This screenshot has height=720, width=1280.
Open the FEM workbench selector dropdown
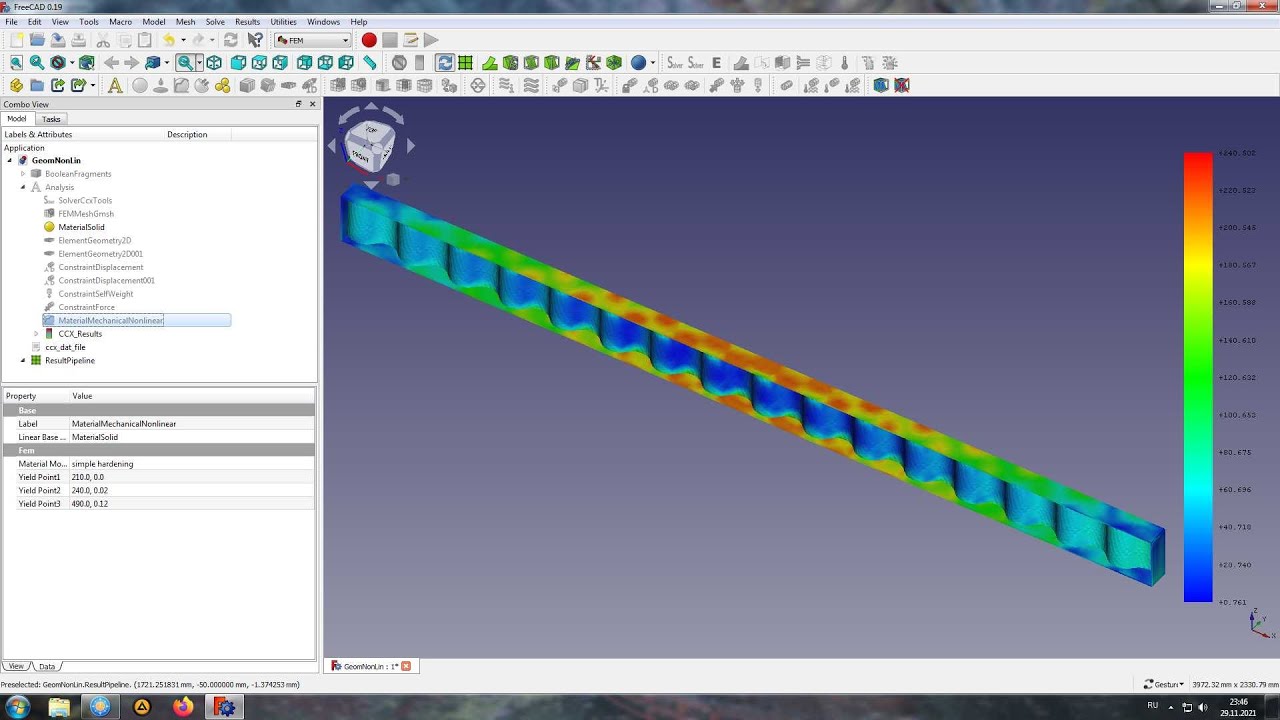(x=313, y=40)
